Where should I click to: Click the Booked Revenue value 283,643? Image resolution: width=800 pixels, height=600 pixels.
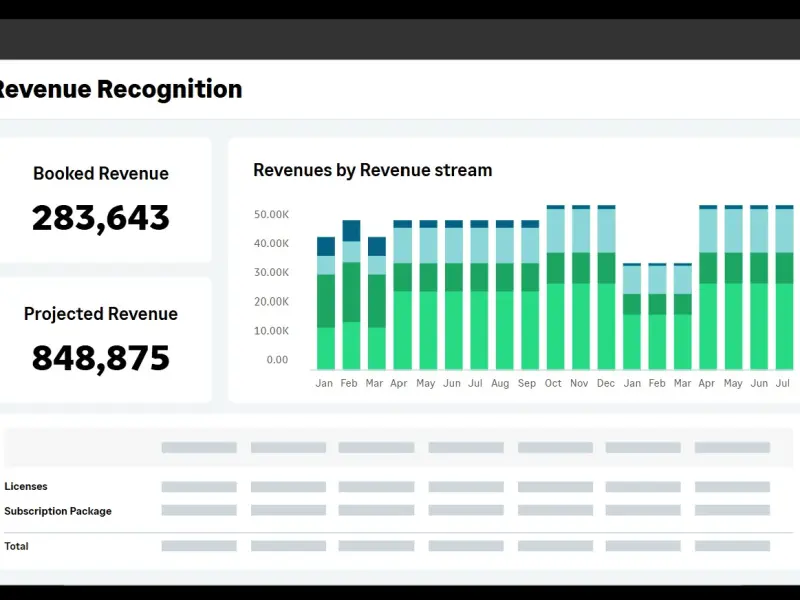[100, 218]
